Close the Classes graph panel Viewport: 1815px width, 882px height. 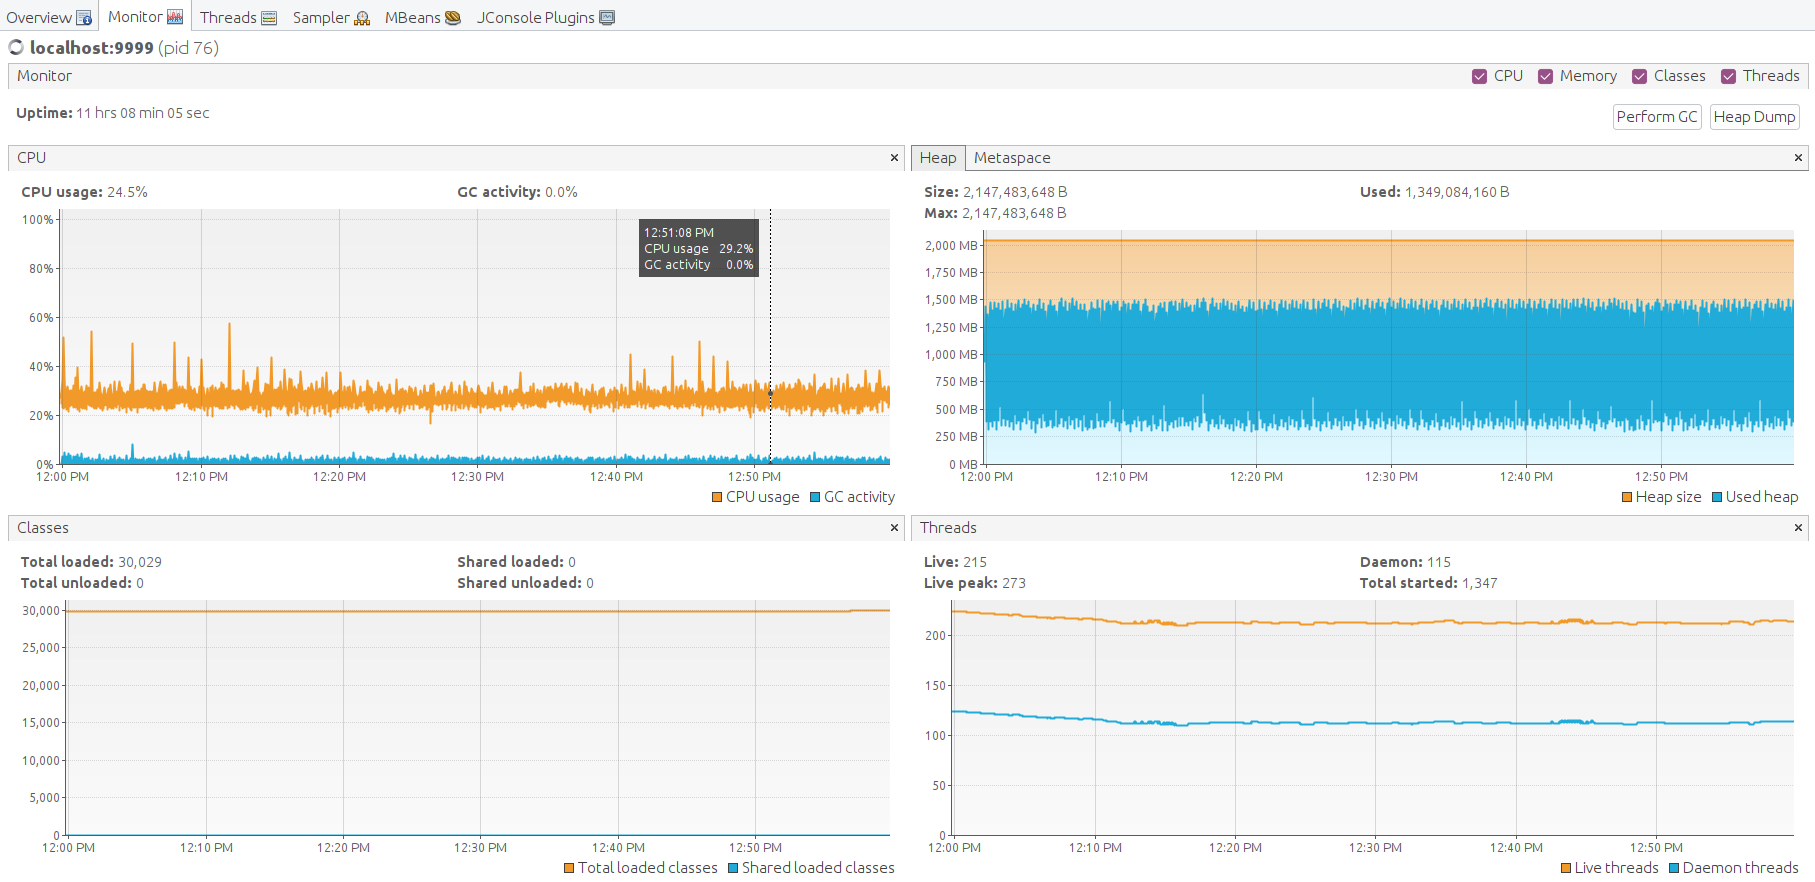coord(894,528)
